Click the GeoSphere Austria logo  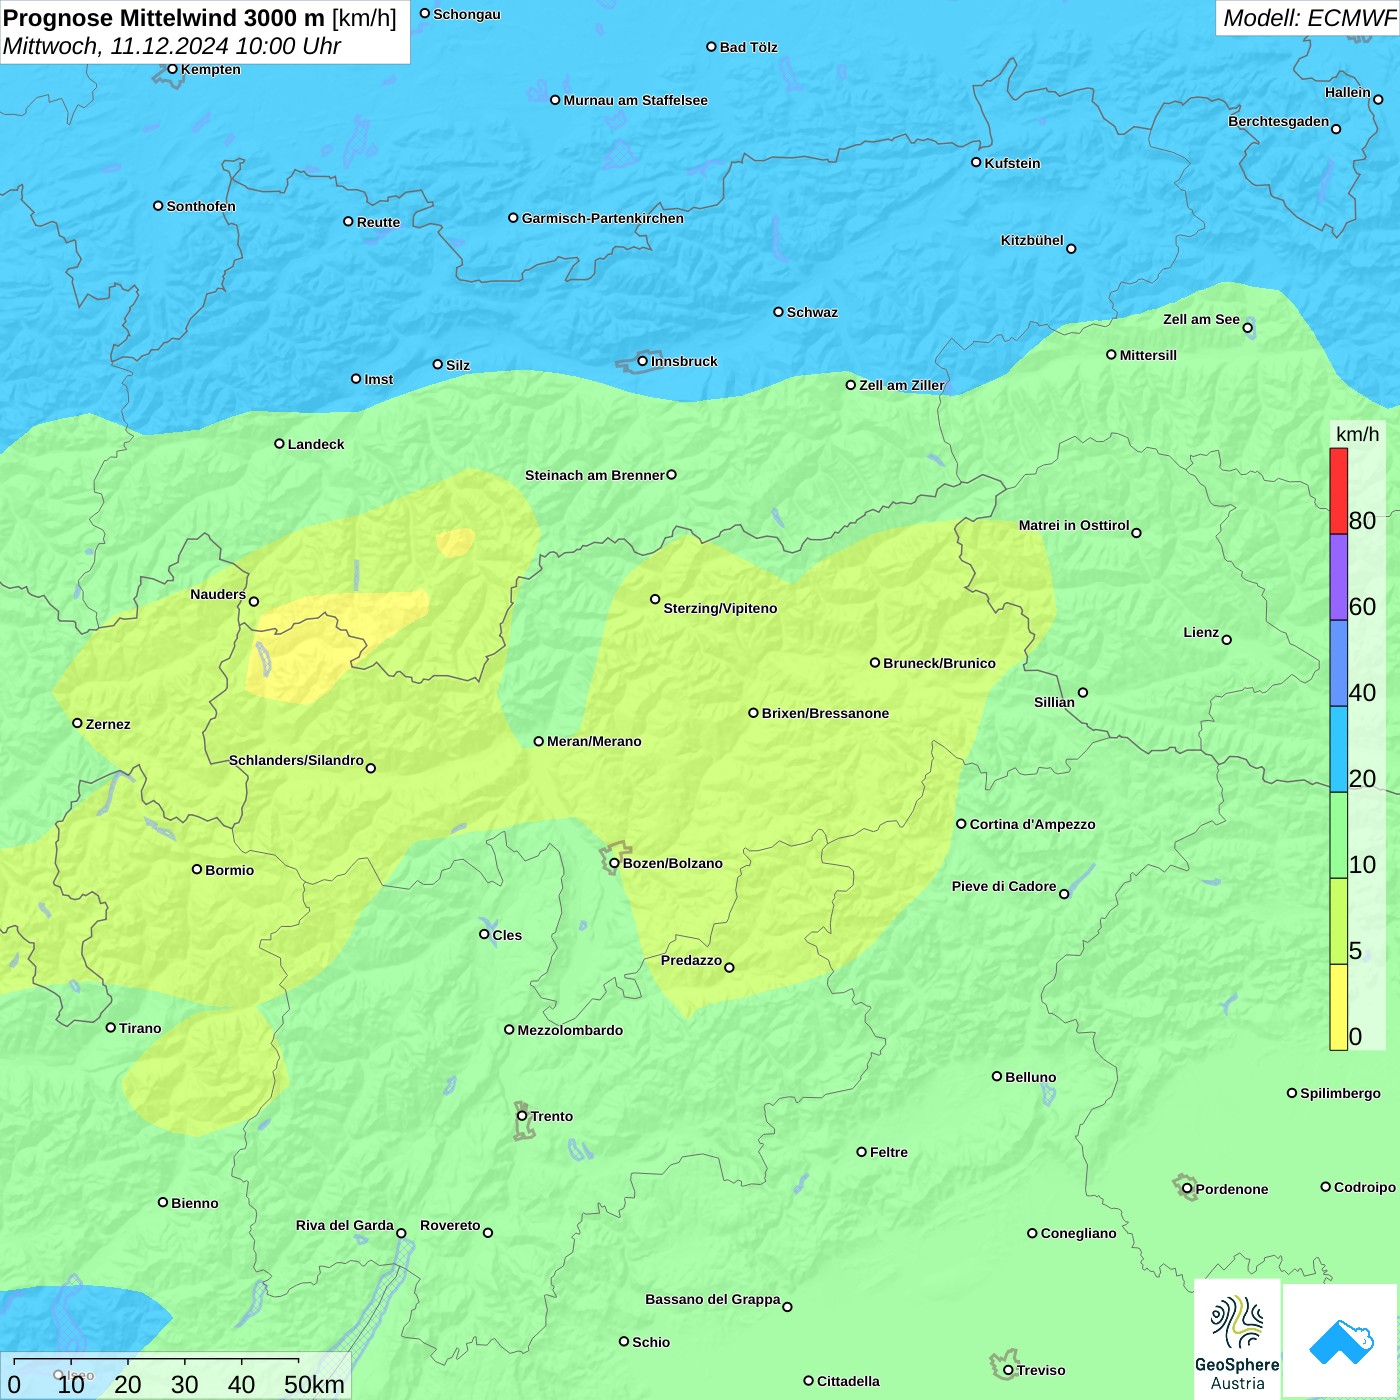[x=1237, y=1339]
